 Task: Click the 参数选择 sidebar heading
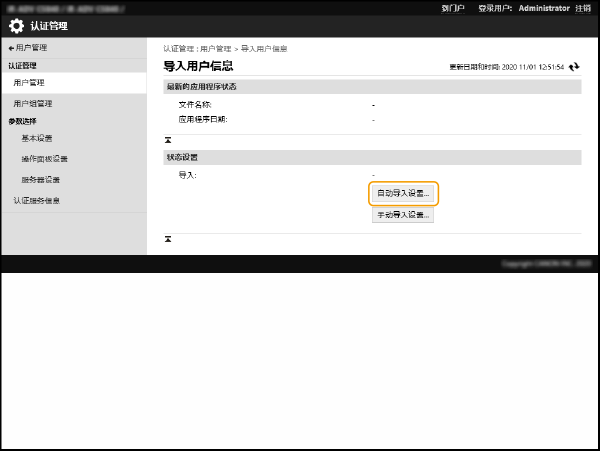24,121
